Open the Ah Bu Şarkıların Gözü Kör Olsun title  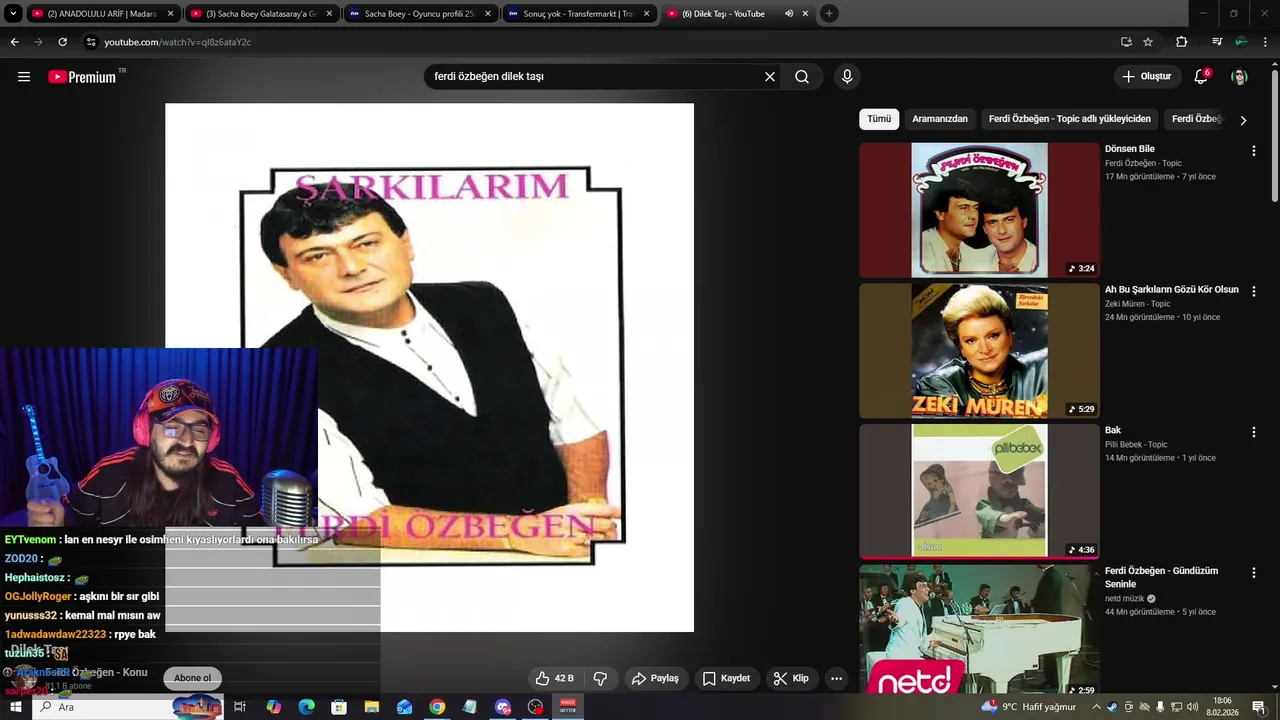[1172, 290]
